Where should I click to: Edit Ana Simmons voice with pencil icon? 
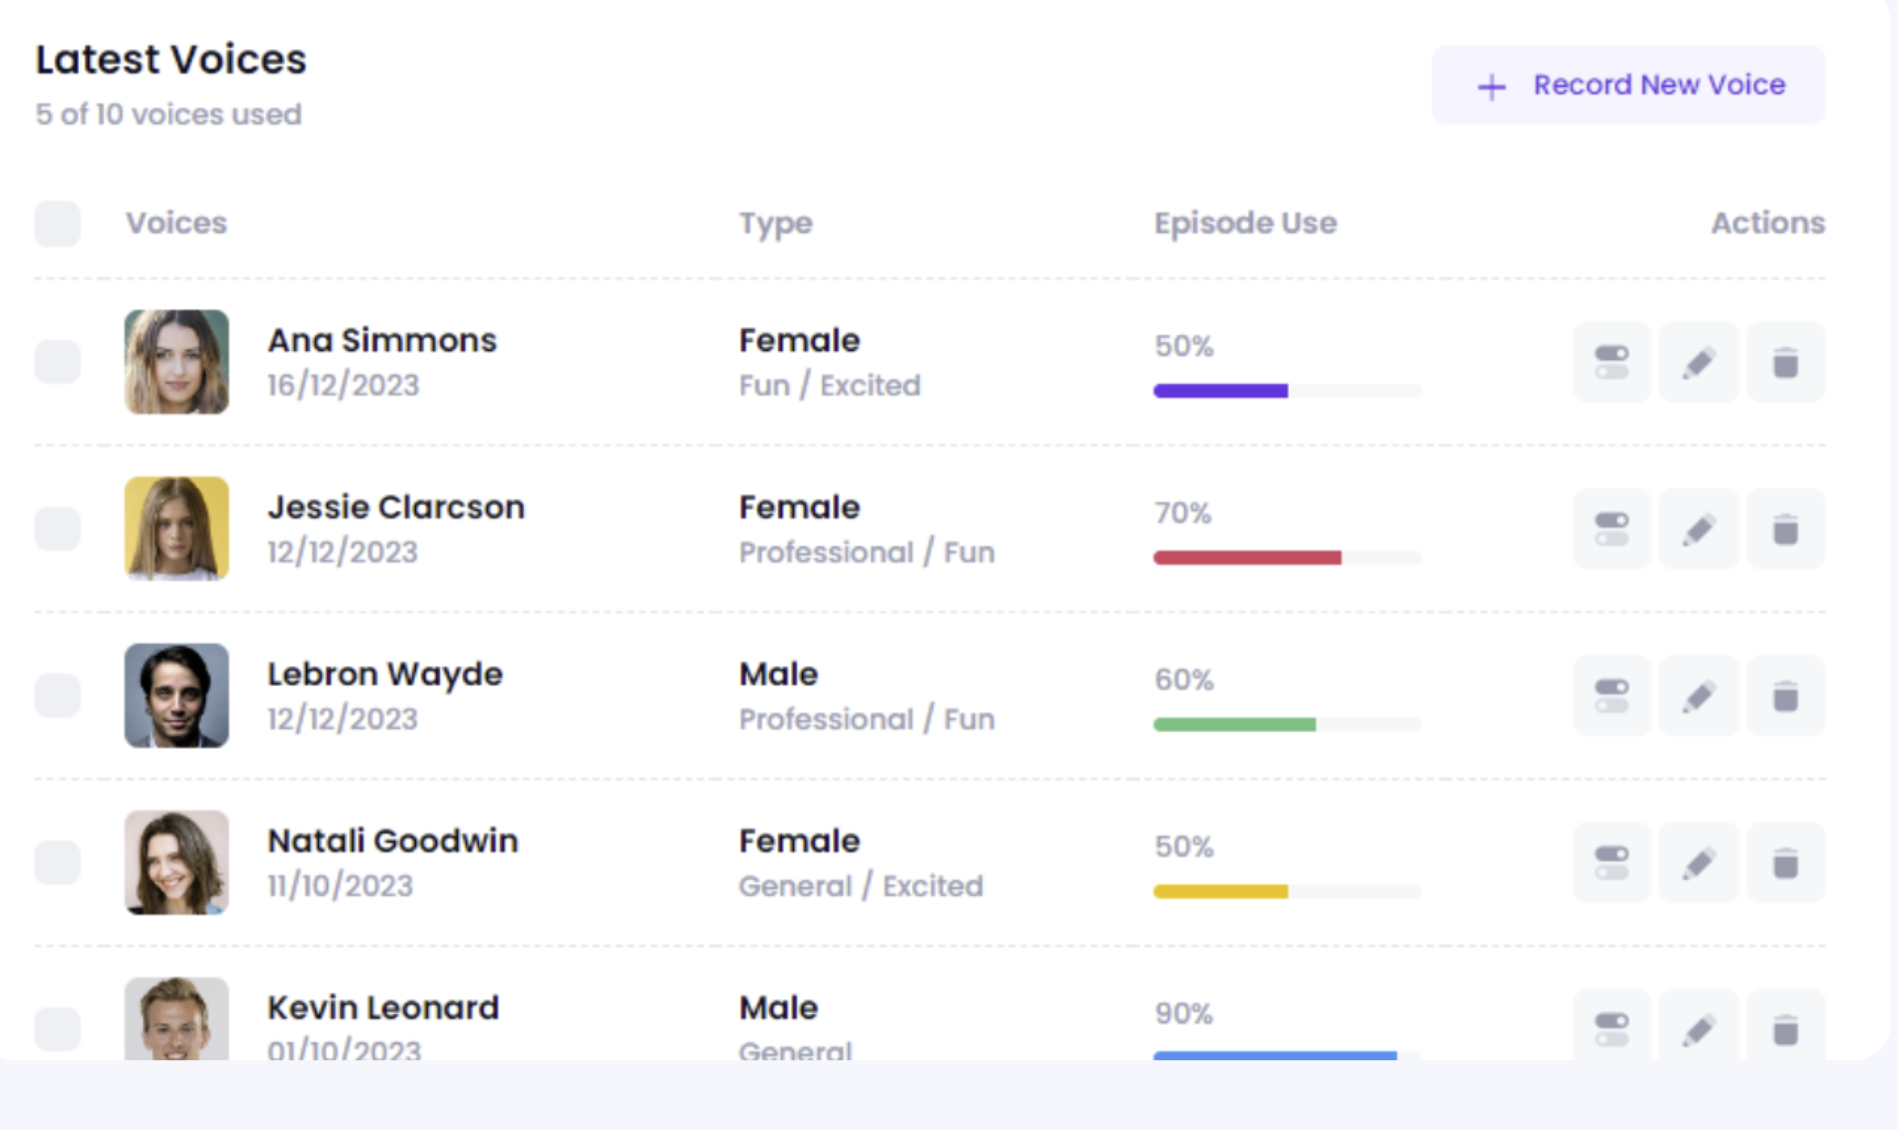click(1698, 362)
